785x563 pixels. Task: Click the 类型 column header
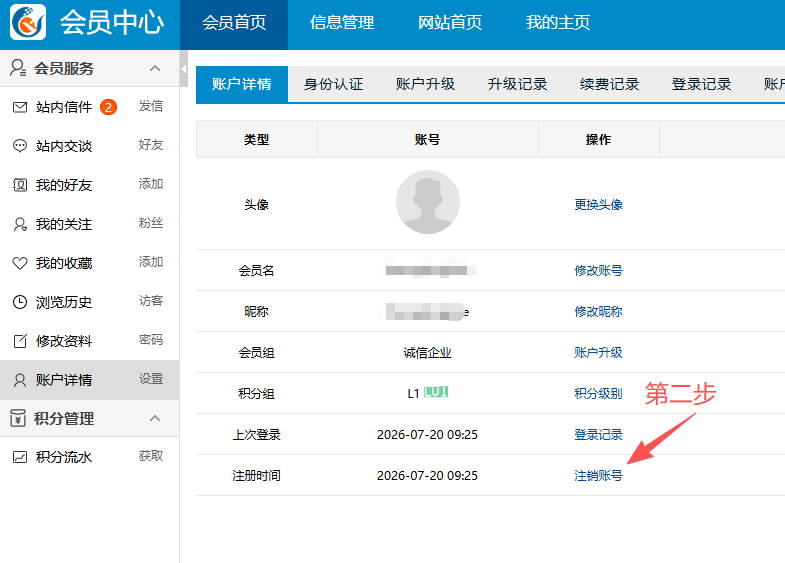(257, 140)
